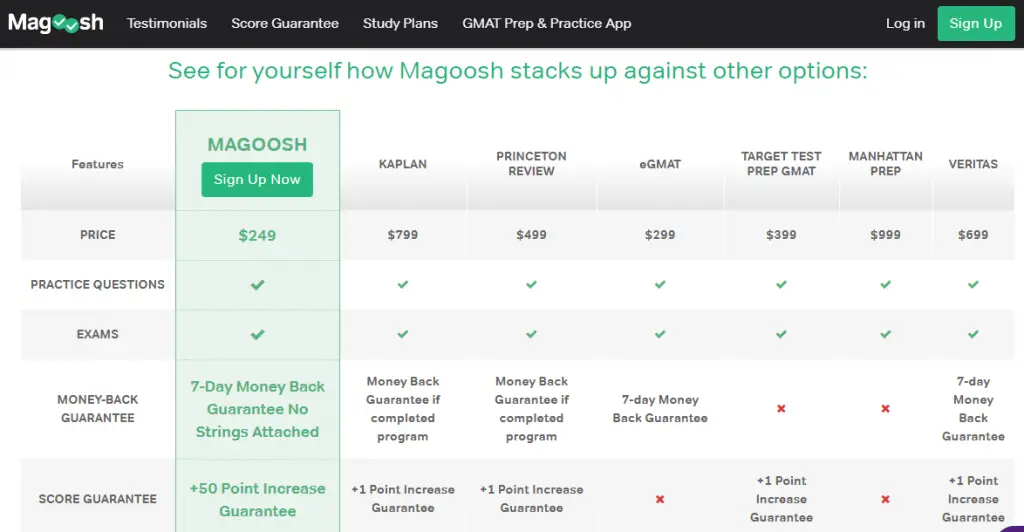
Task: Click the Kaplan practice questions checkmark
Action: coord(403,285)
